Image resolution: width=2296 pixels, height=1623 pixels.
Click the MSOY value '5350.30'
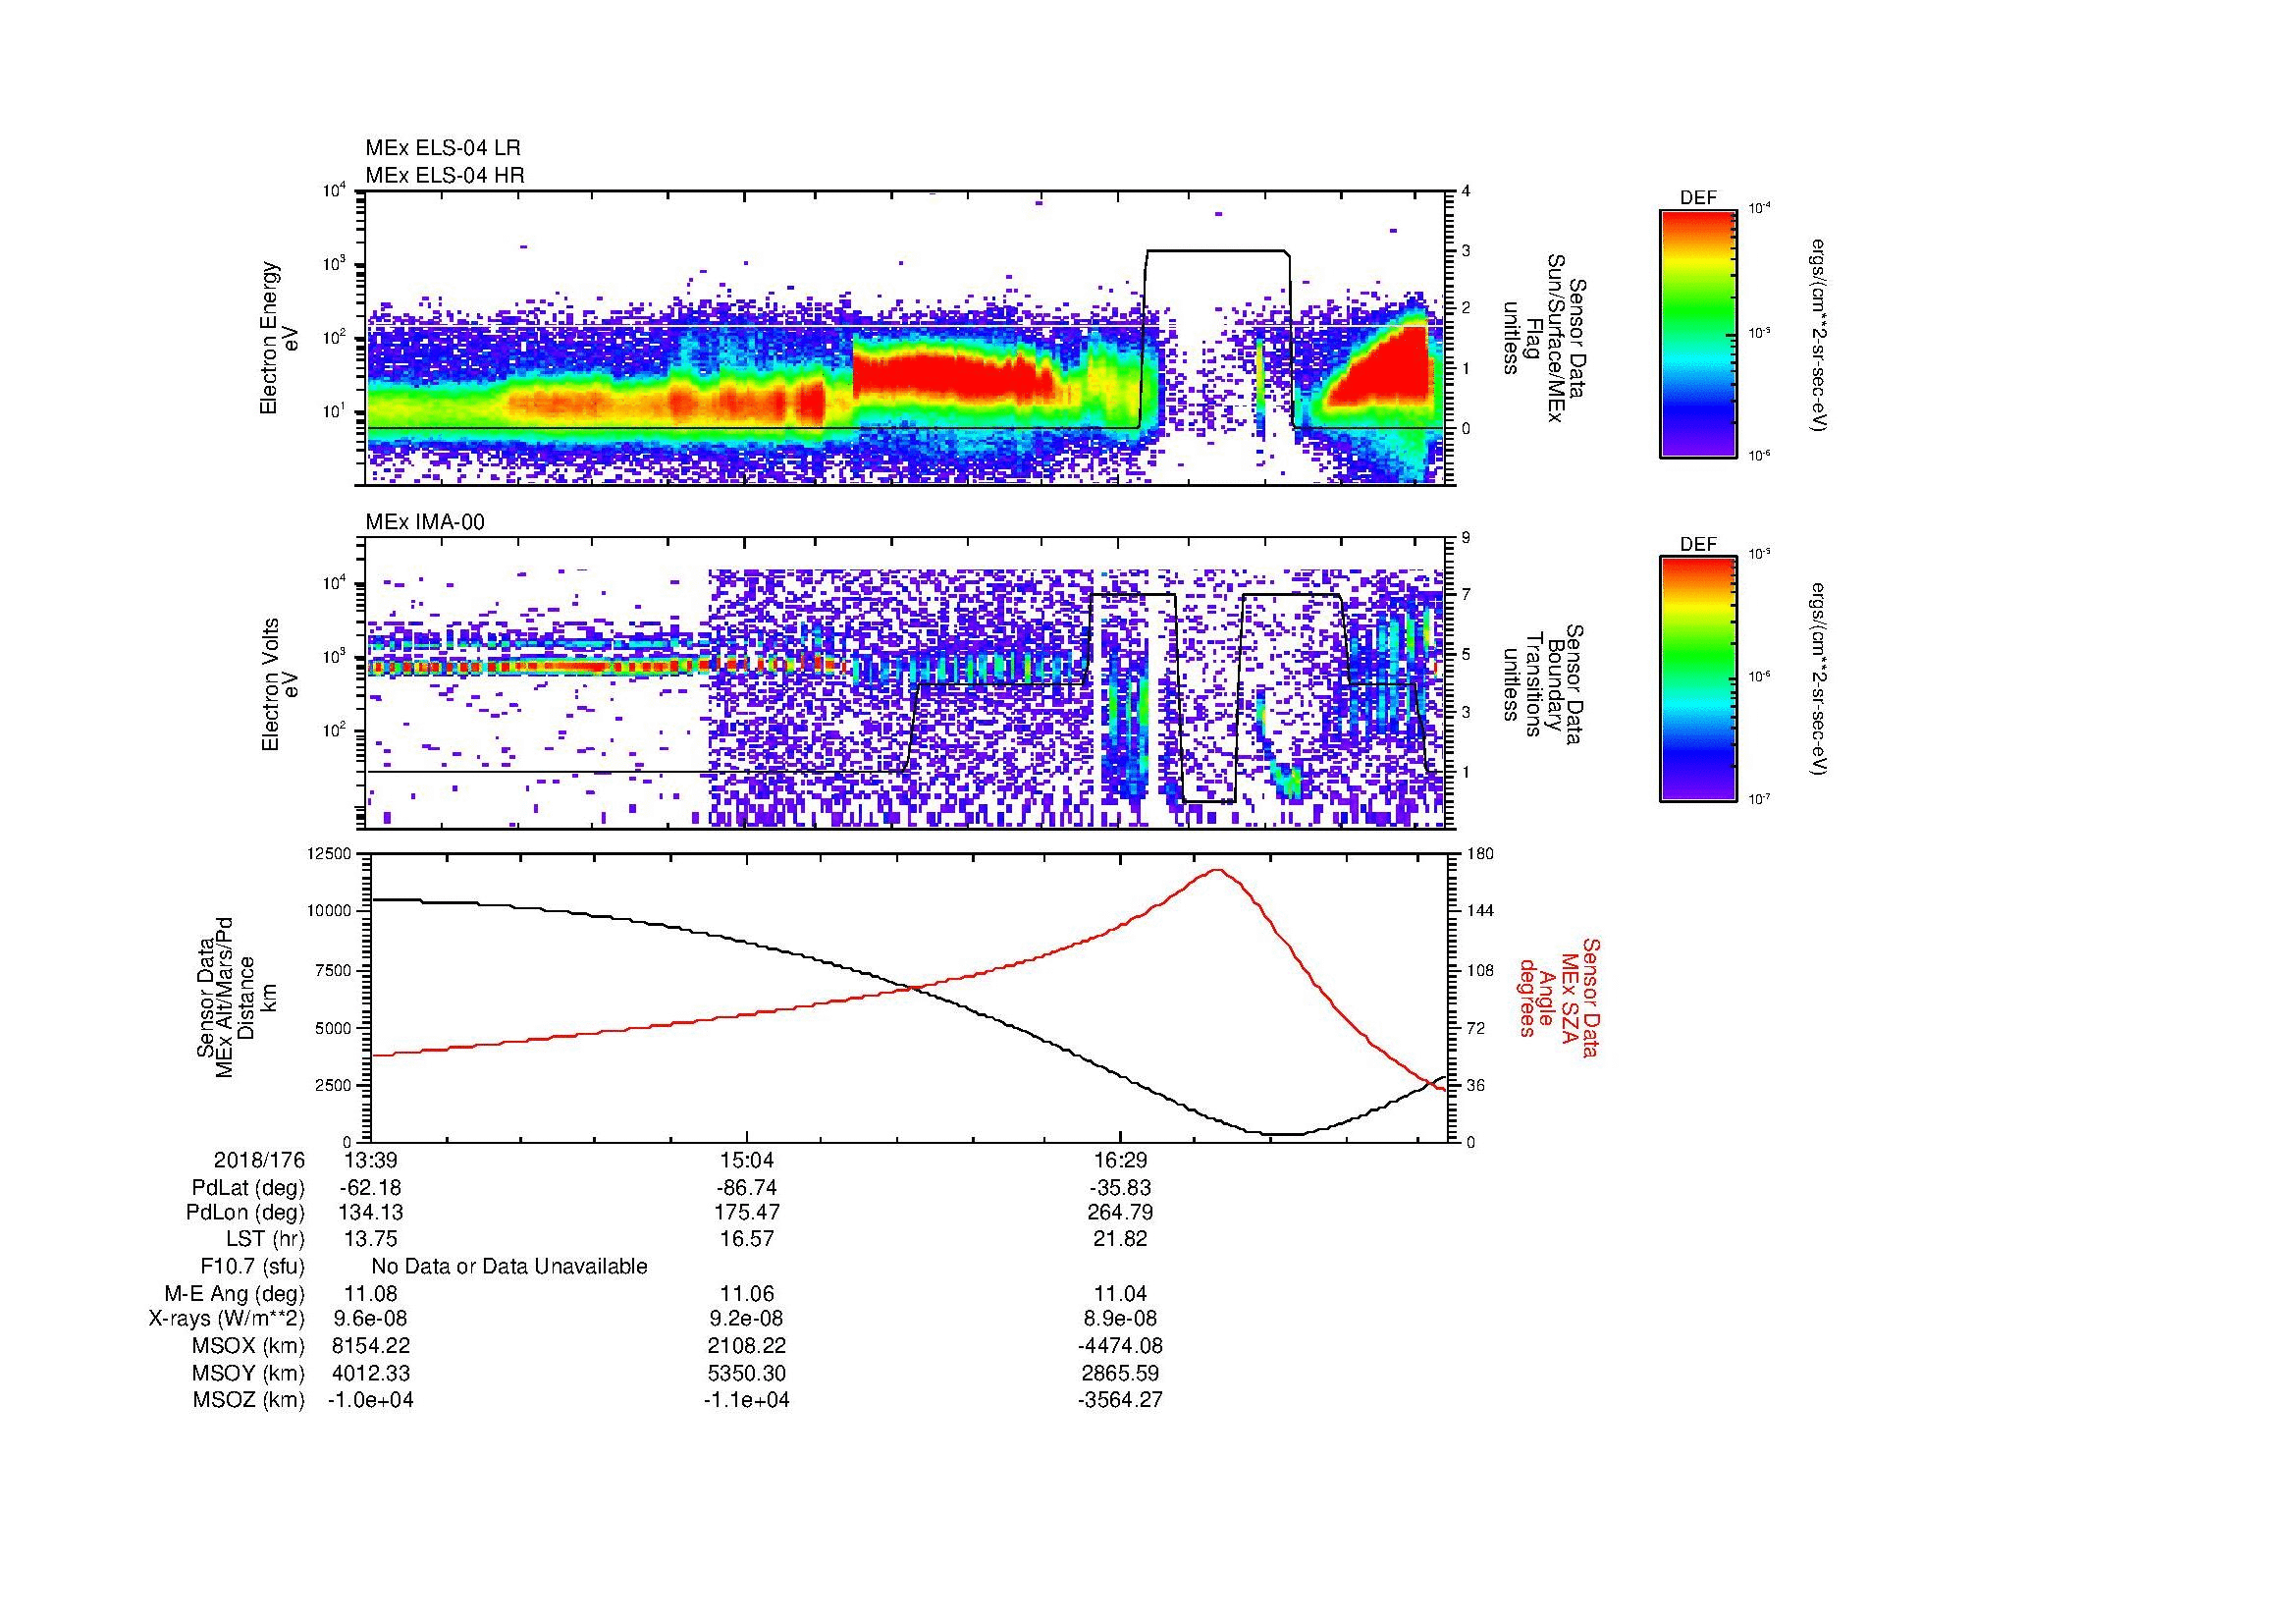(x=746, y=1374)
